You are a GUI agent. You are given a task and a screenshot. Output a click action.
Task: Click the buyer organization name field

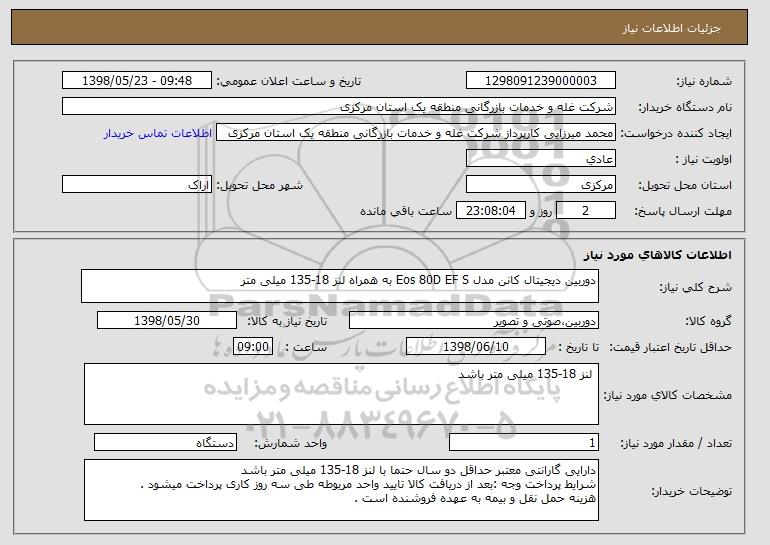(x=339, y=107)
